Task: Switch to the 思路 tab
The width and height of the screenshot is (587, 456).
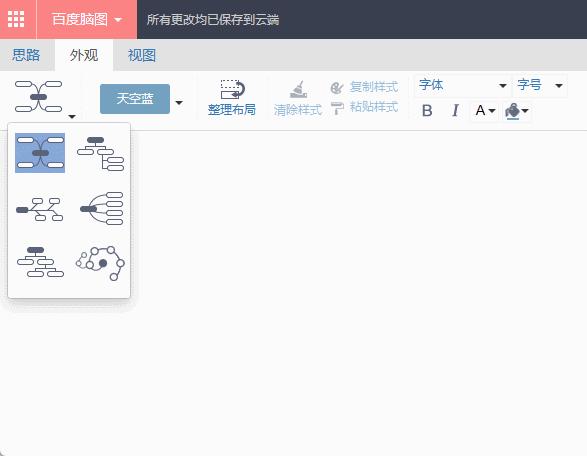Action: pyautogui.click(x=26, y=55)
